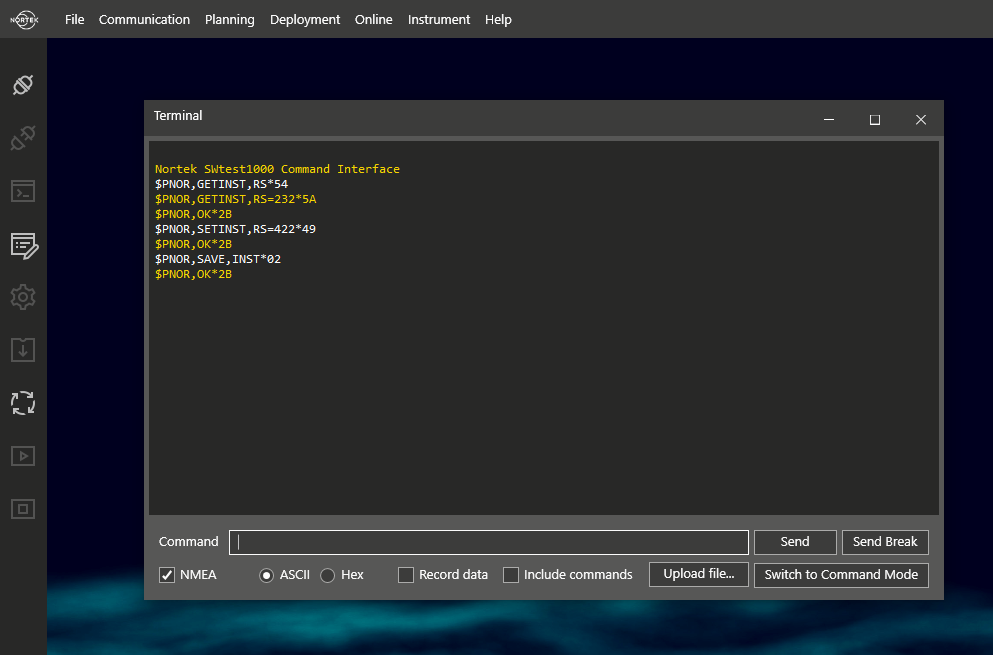Image resolution: width=993 pixels, height=655 pixels.
Task: Click the gear settings sidebar icon
Action: coord(23,297)
